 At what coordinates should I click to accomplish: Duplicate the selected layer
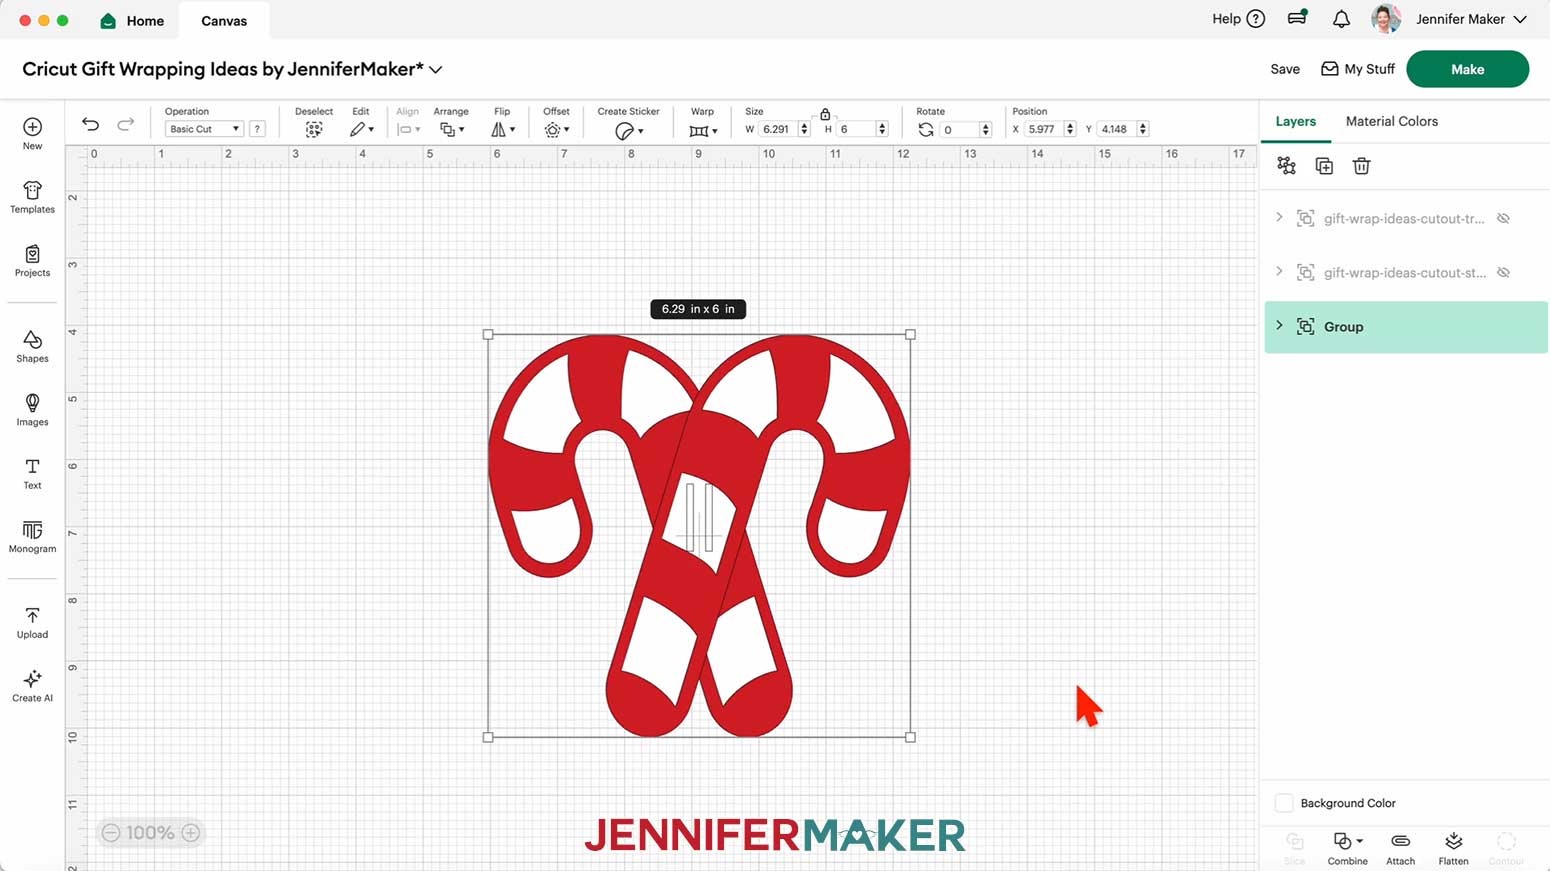click(1324, 166)
